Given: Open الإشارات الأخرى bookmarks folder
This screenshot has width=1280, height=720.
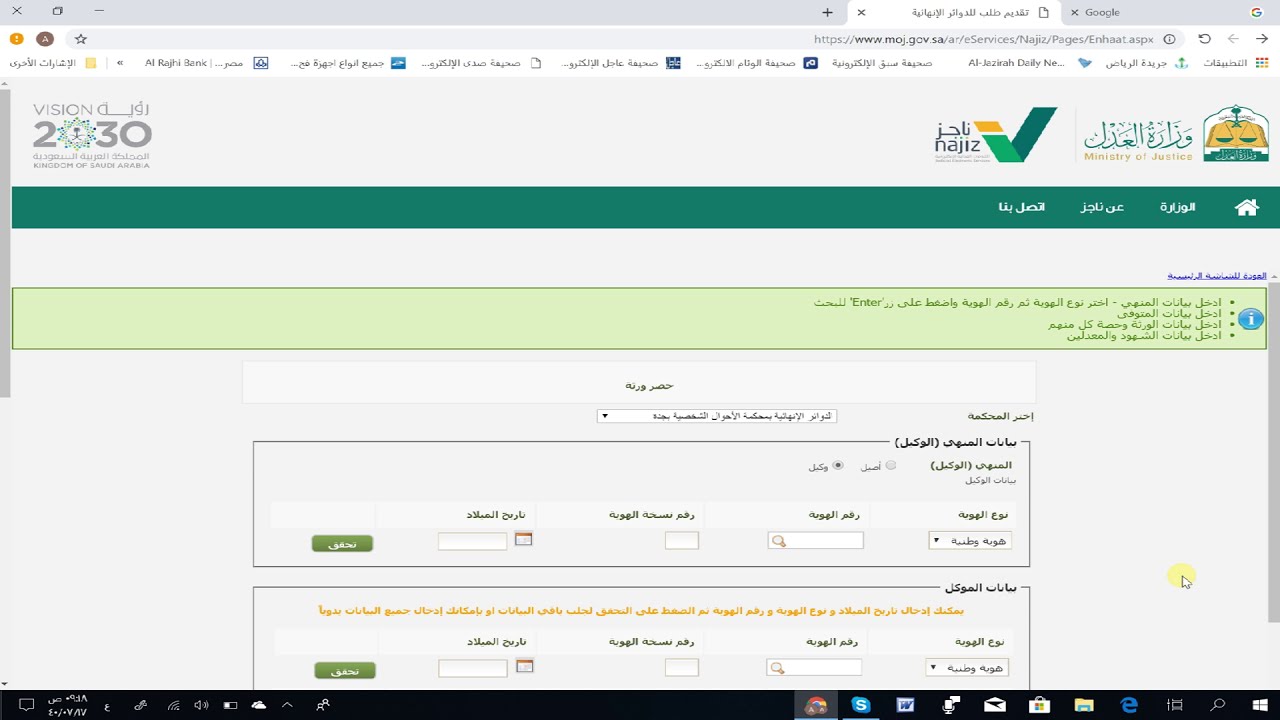Looking at the screenshot, I should [52, 63].
